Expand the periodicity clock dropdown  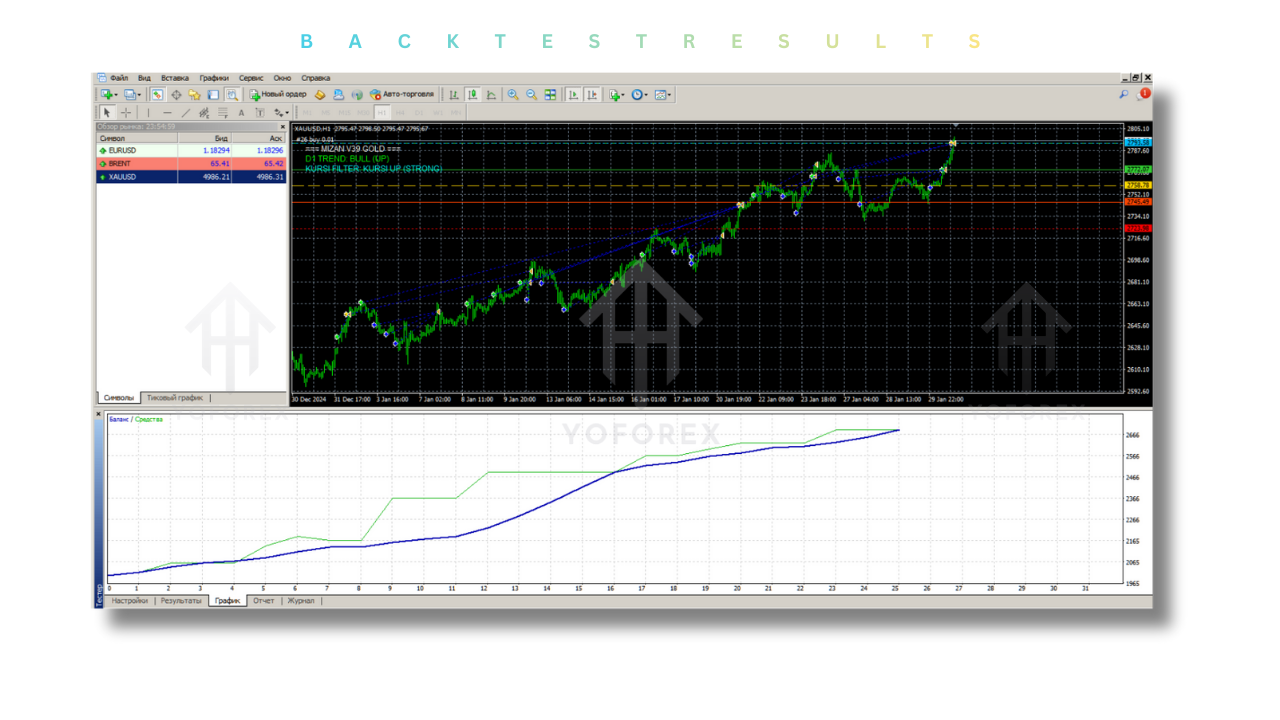tap(648, 95)
